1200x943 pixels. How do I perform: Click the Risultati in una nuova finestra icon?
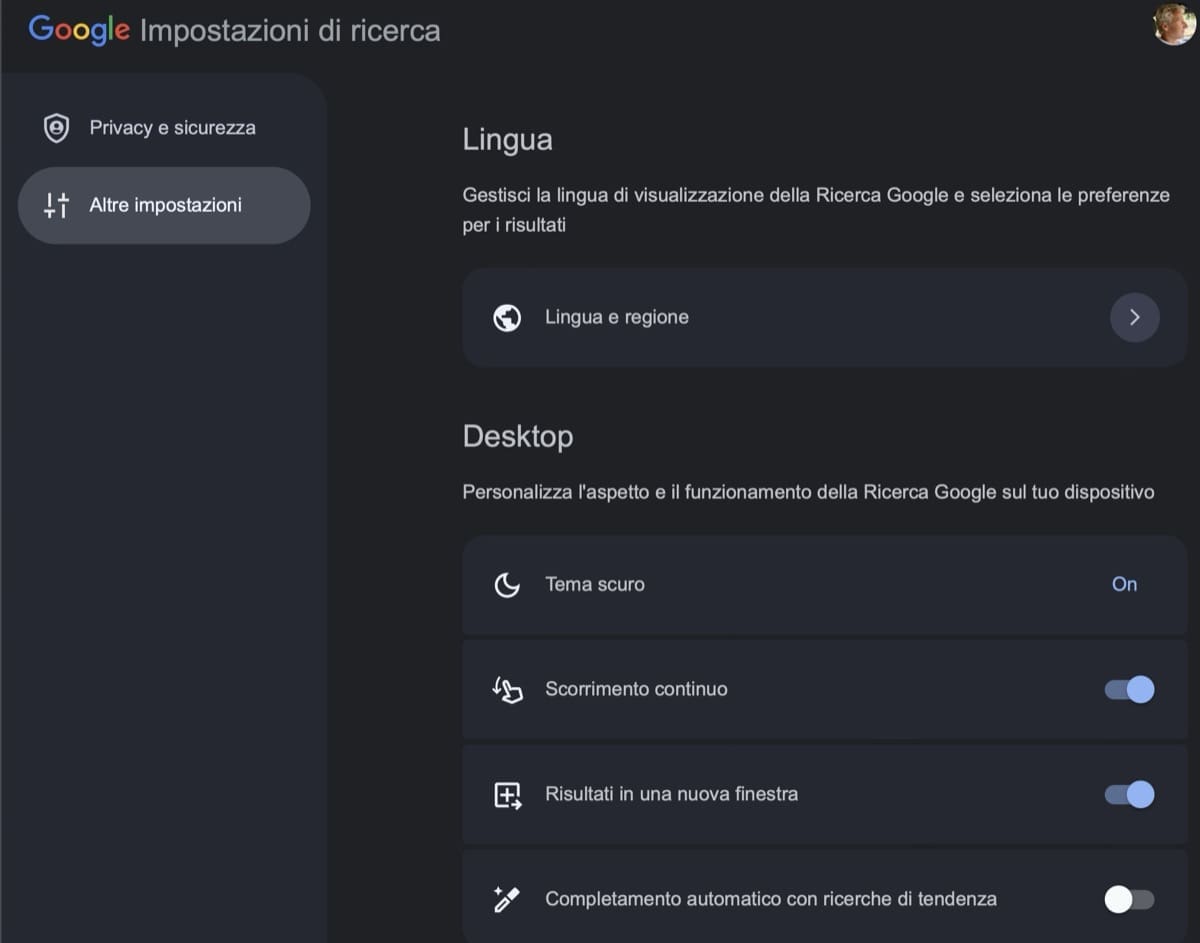coord(508,795)
